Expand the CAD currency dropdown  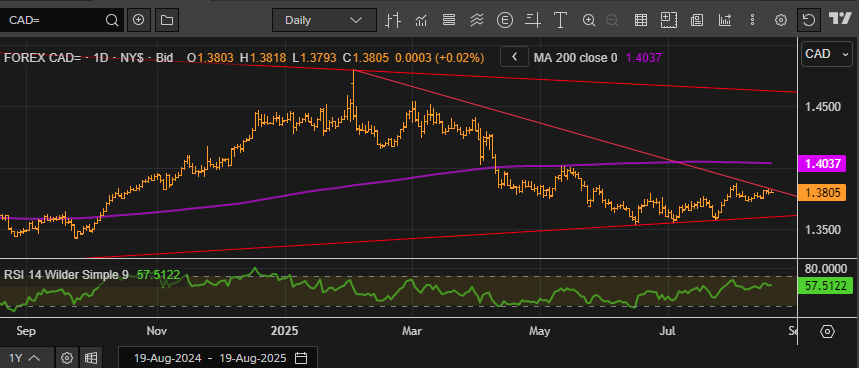pos(827,54)
